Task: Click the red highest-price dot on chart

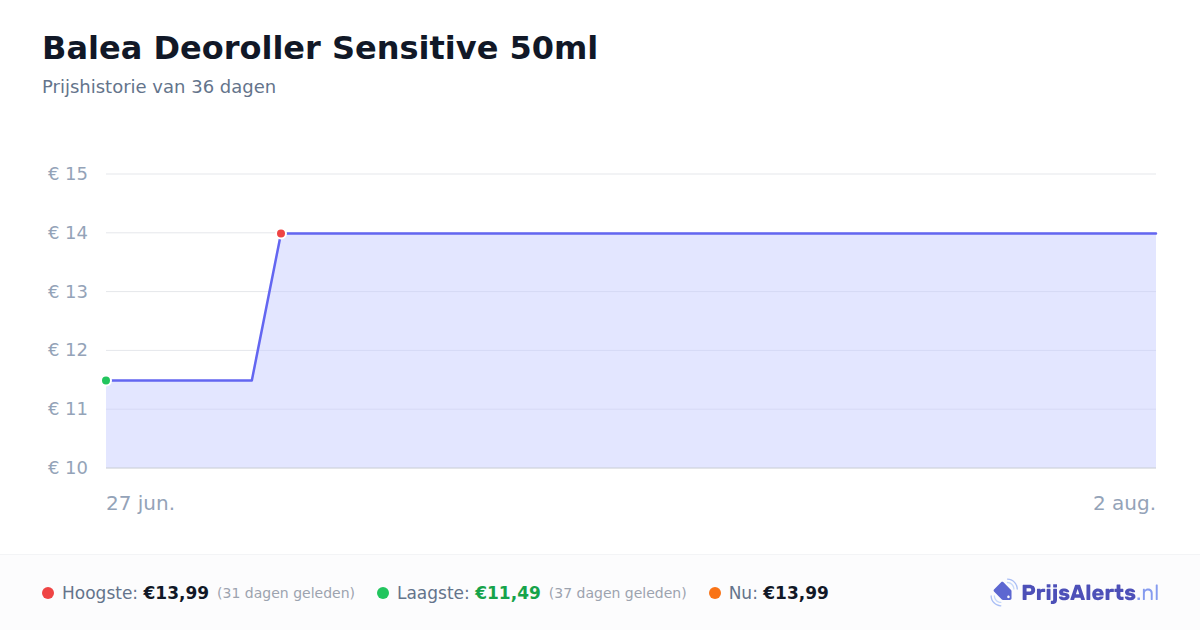Action: [x=281, y=233]
